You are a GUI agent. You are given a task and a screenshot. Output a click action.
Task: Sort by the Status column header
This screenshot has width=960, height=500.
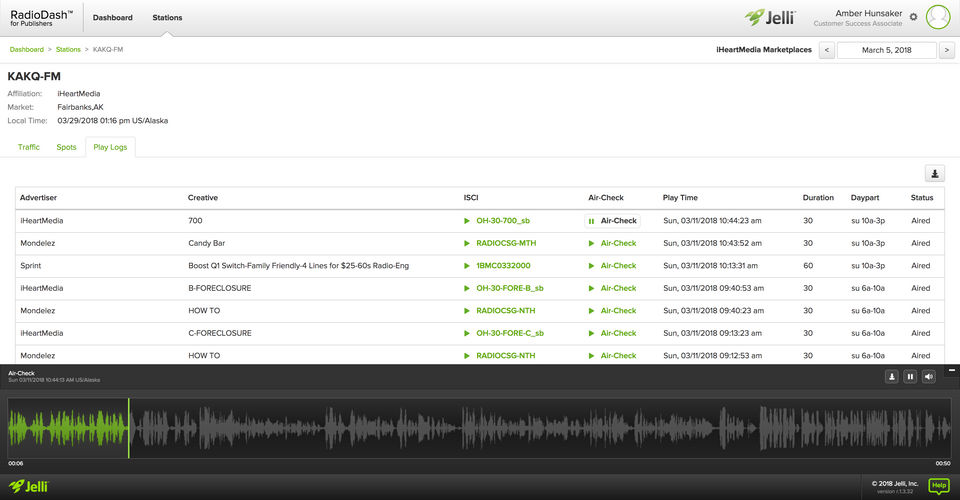pos(921,198)
